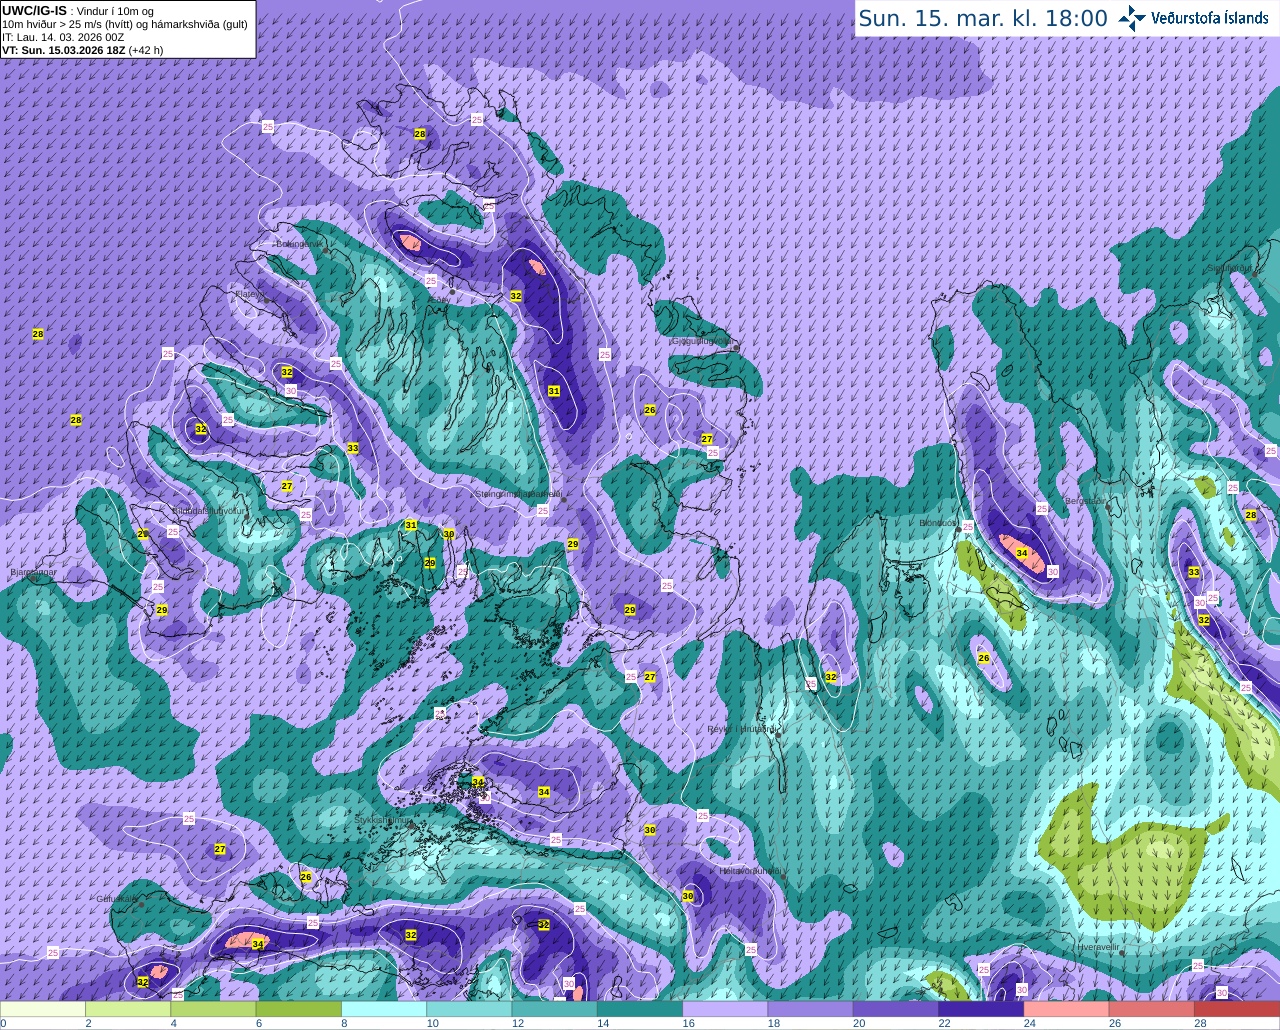
Task: Click the Steingrímsfjarðarheiði station dot
Action: click(x=563, y=499)
